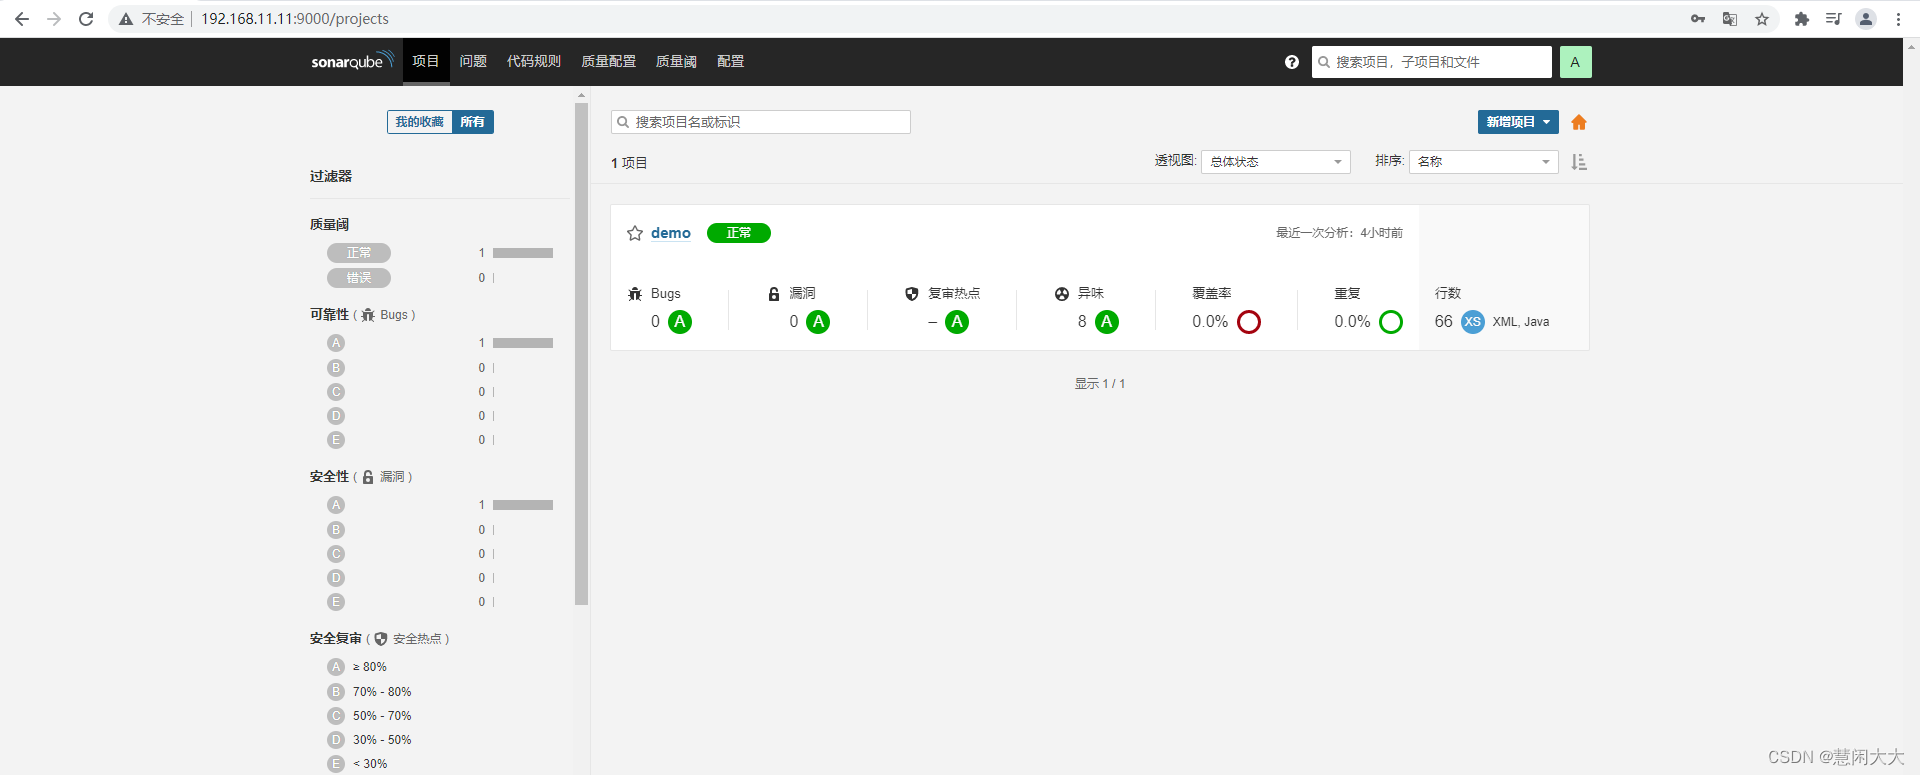The image size is (1920, 775).
Task: Click the Bugs A rating badge
Action: 680,322
